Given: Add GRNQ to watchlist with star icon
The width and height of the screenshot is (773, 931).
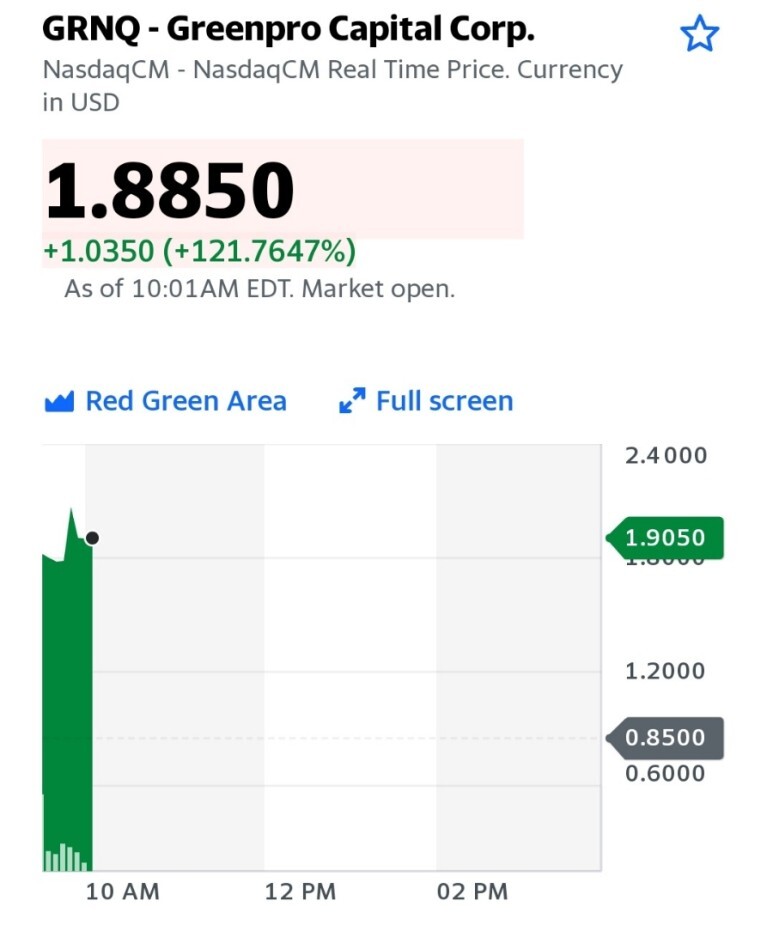Looking at the screenshot, I should click(699, 34).
